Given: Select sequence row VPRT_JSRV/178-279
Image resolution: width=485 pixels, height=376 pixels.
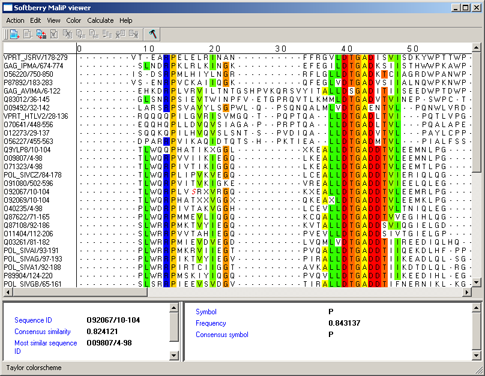Looking at the screenshot, I should (x=36, y=58).
